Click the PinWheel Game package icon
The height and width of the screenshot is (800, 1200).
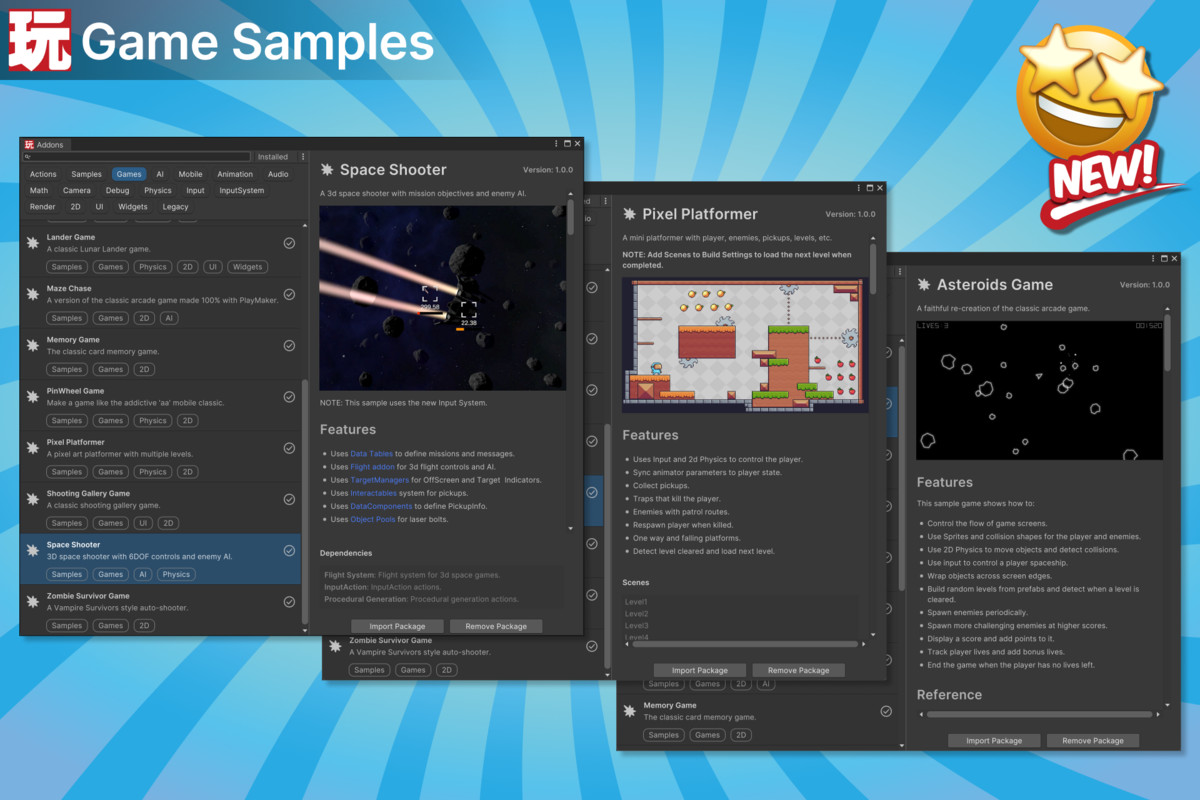[33, 396]
